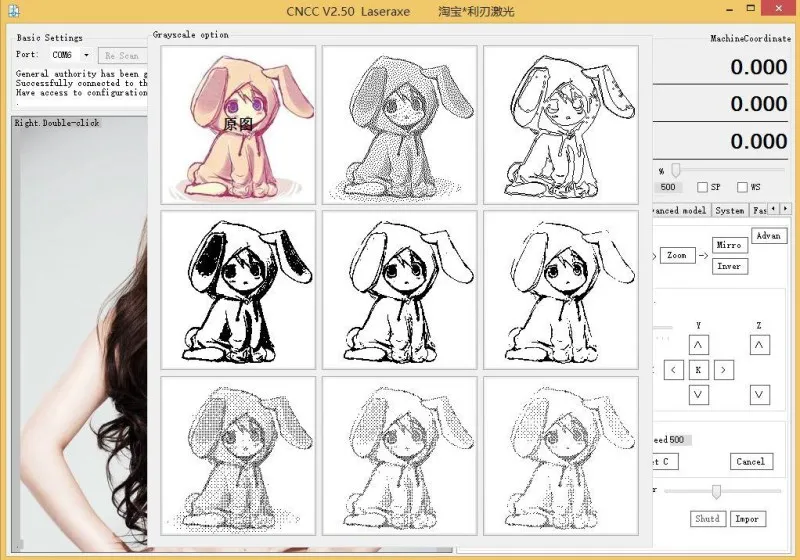Pick the middle-right light threshold bunny thumbnail
This screenshot has height=560, width=800.
(561, 290)
